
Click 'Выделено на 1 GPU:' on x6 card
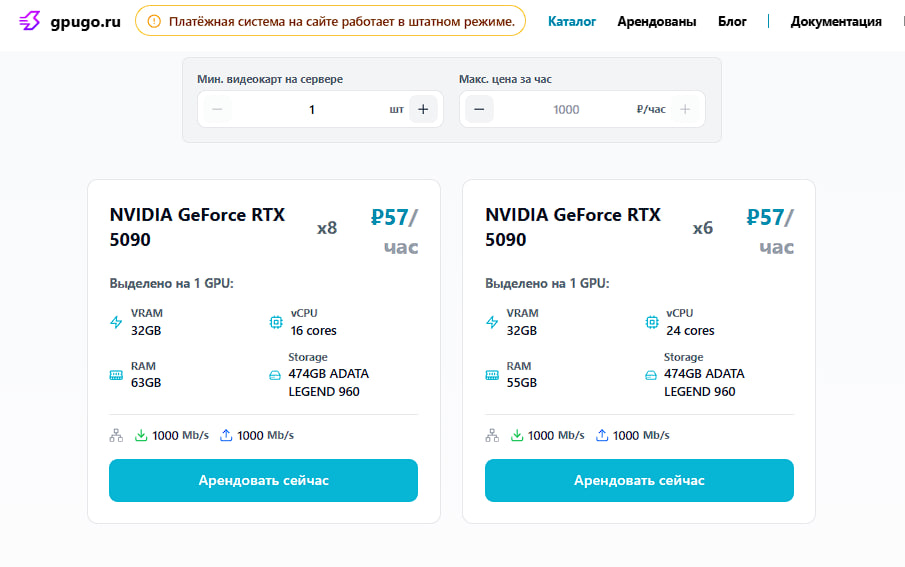pos(547,284)
